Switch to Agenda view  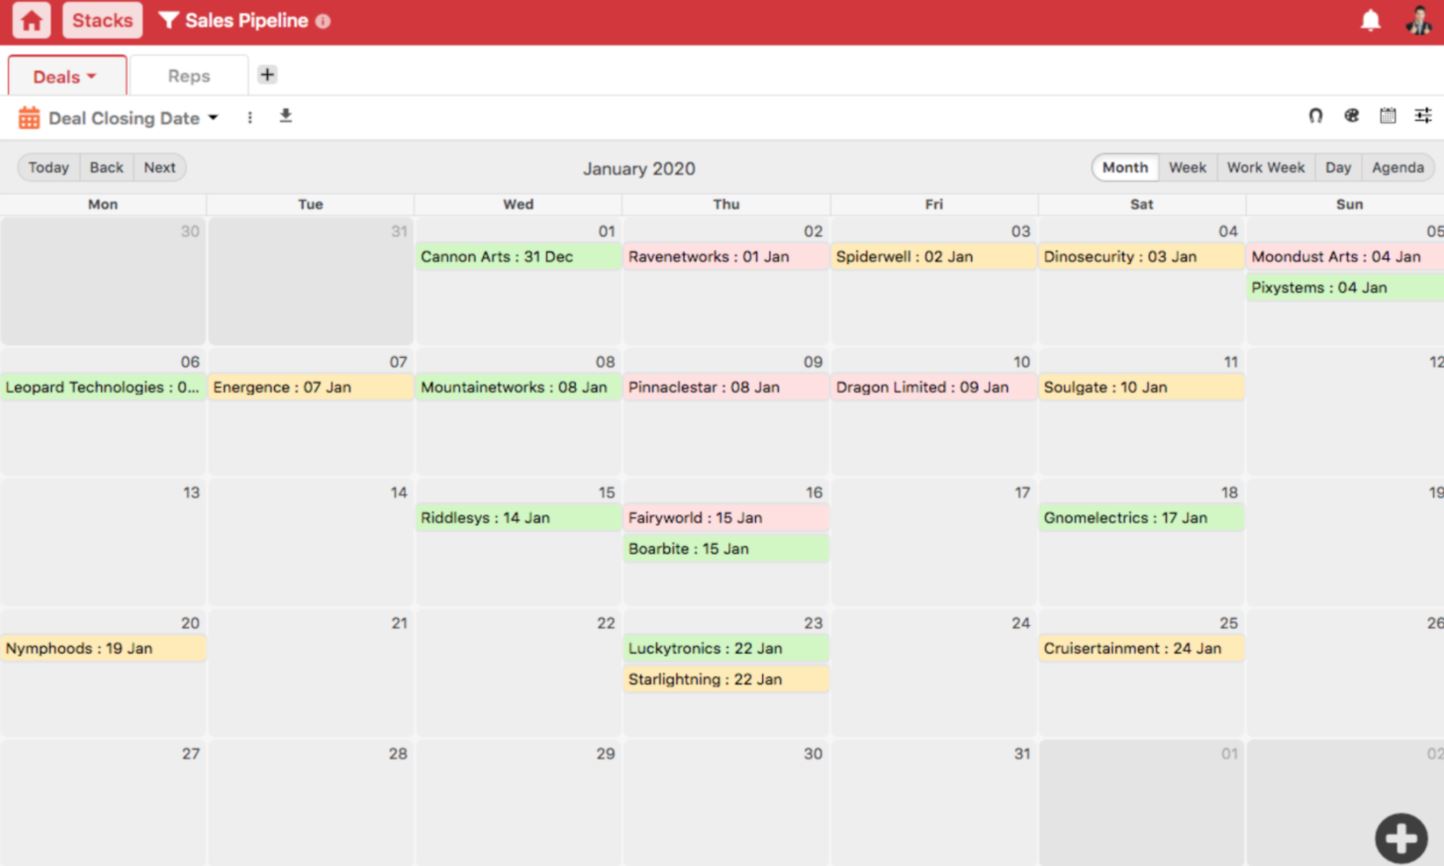(1398, 168)
